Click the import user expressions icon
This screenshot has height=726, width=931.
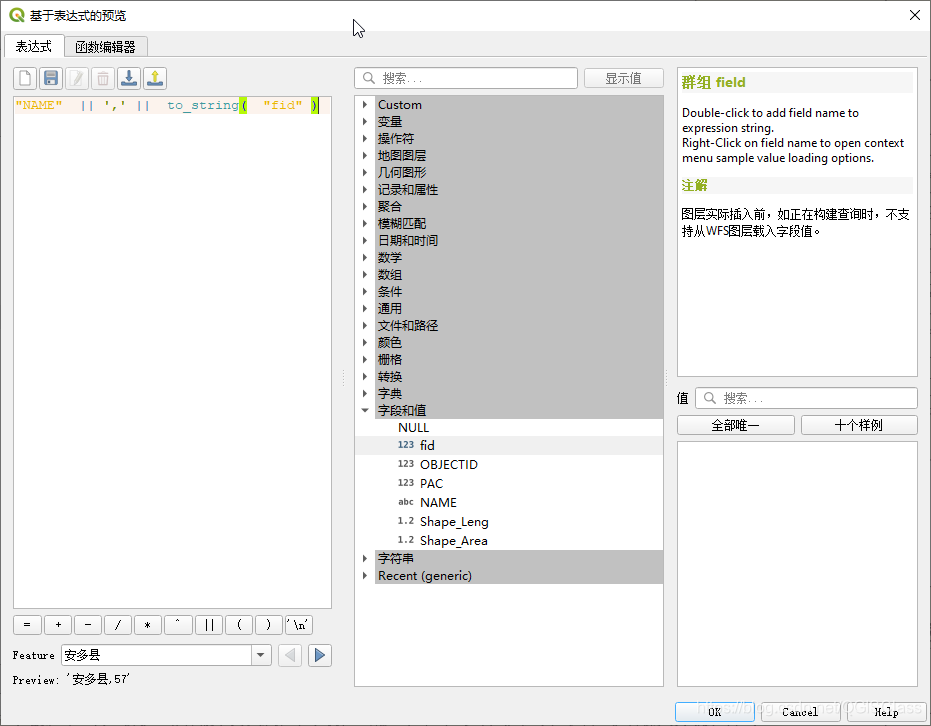point(129,78)
